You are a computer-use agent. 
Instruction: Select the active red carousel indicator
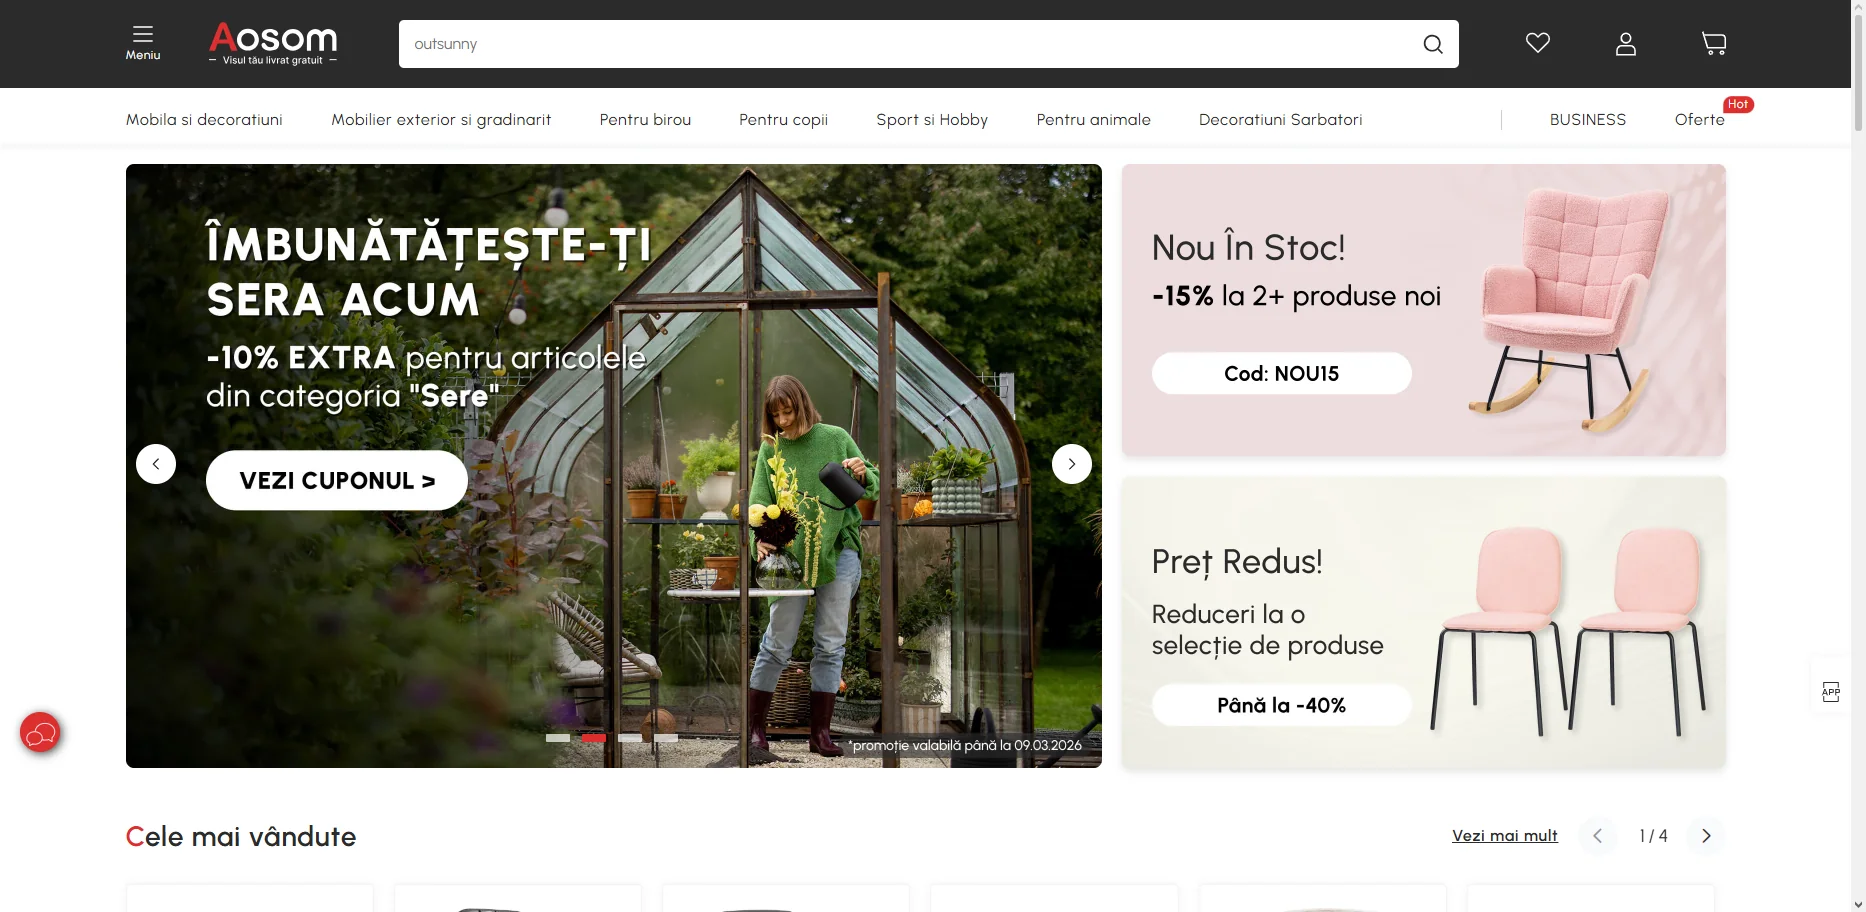594,738
